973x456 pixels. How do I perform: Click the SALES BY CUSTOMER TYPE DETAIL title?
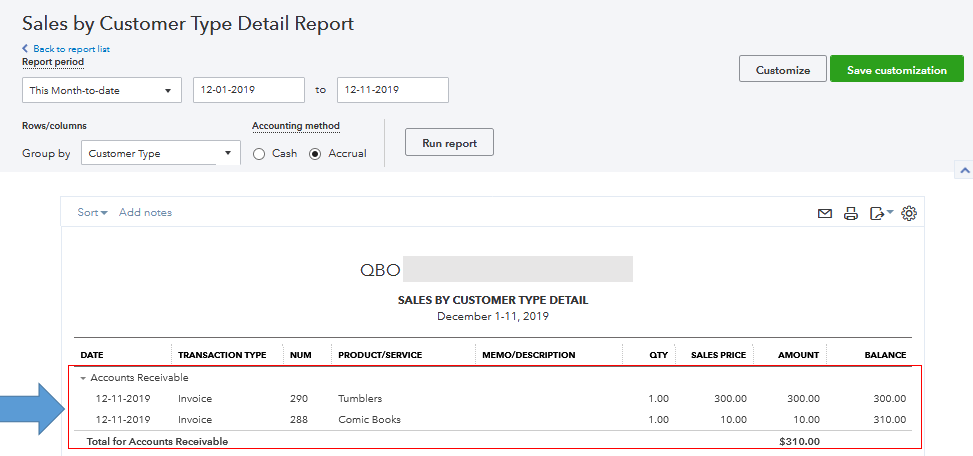tap(493, 300)
